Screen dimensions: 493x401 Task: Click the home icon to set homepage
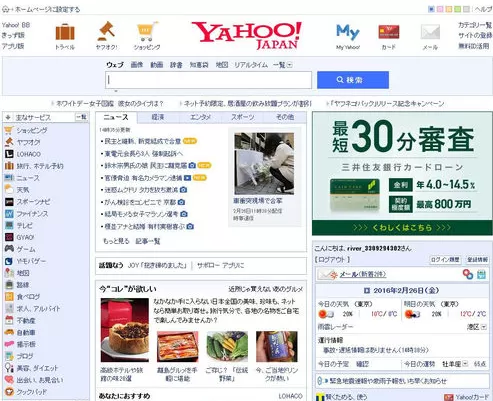(x=5, y=9)
